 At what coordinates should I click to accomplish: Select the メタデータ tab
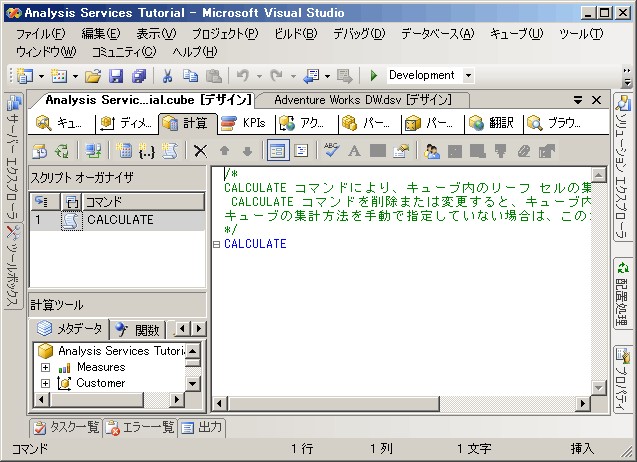click(70, 329)
